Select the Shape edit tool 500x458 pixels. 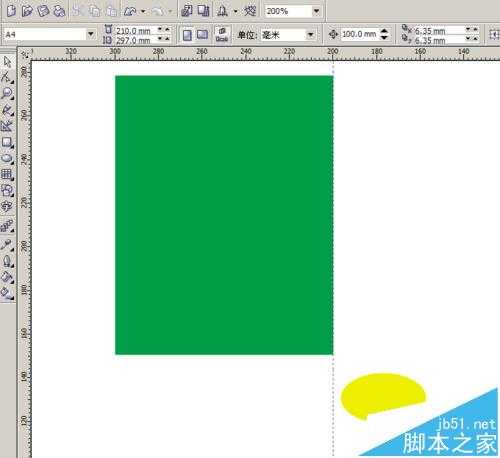[7, 78]
